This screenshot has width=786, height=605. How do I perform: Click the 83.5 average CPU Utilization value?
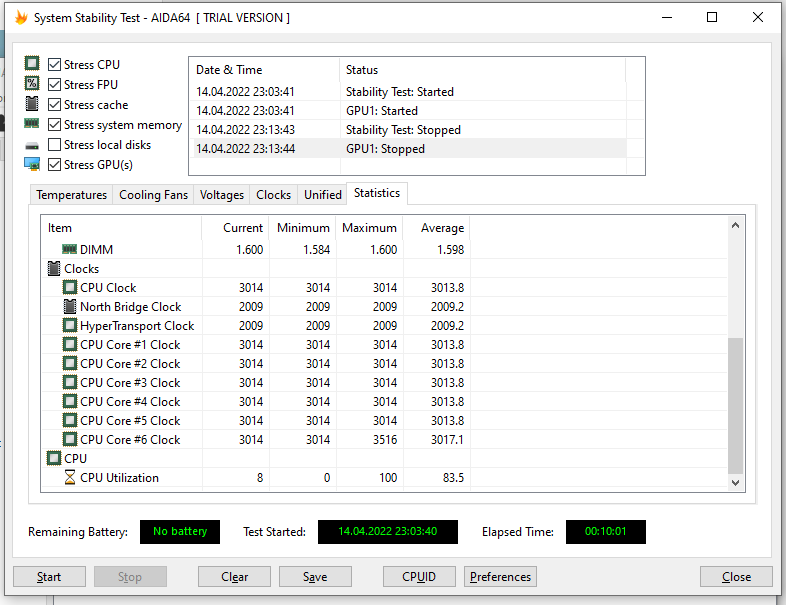453,478
